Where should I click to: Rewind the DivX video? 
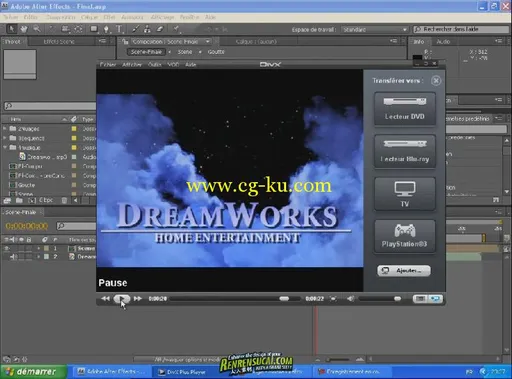point(105,299)
